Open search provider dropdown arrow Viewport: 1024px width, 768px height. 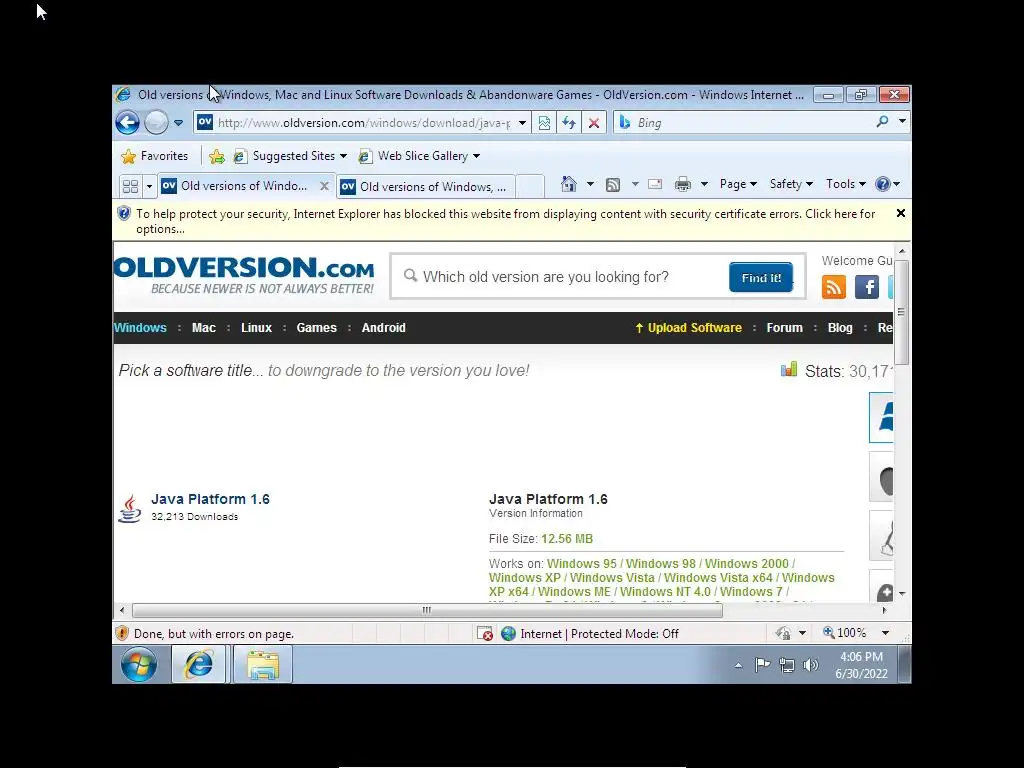click(902, 121)
